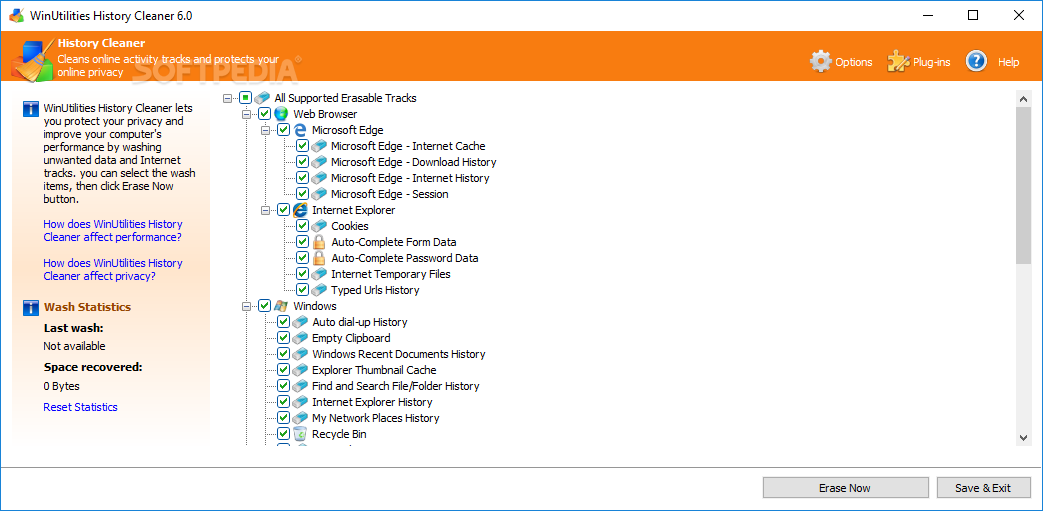Uncheck the Web Browser checkbox
This screenshot has width=1043, height=511.
(264, 114)
